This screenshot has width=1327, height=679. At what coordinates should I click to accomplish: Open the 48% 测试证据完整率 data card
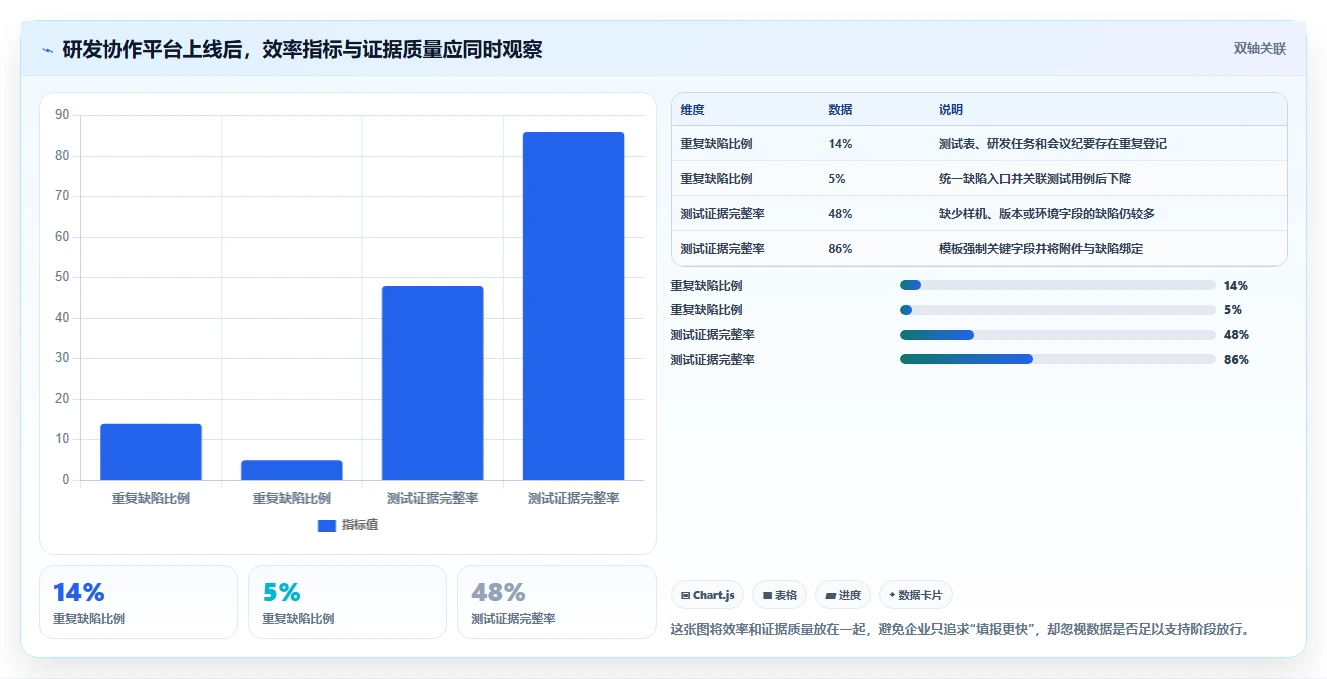tap(556, 602)
